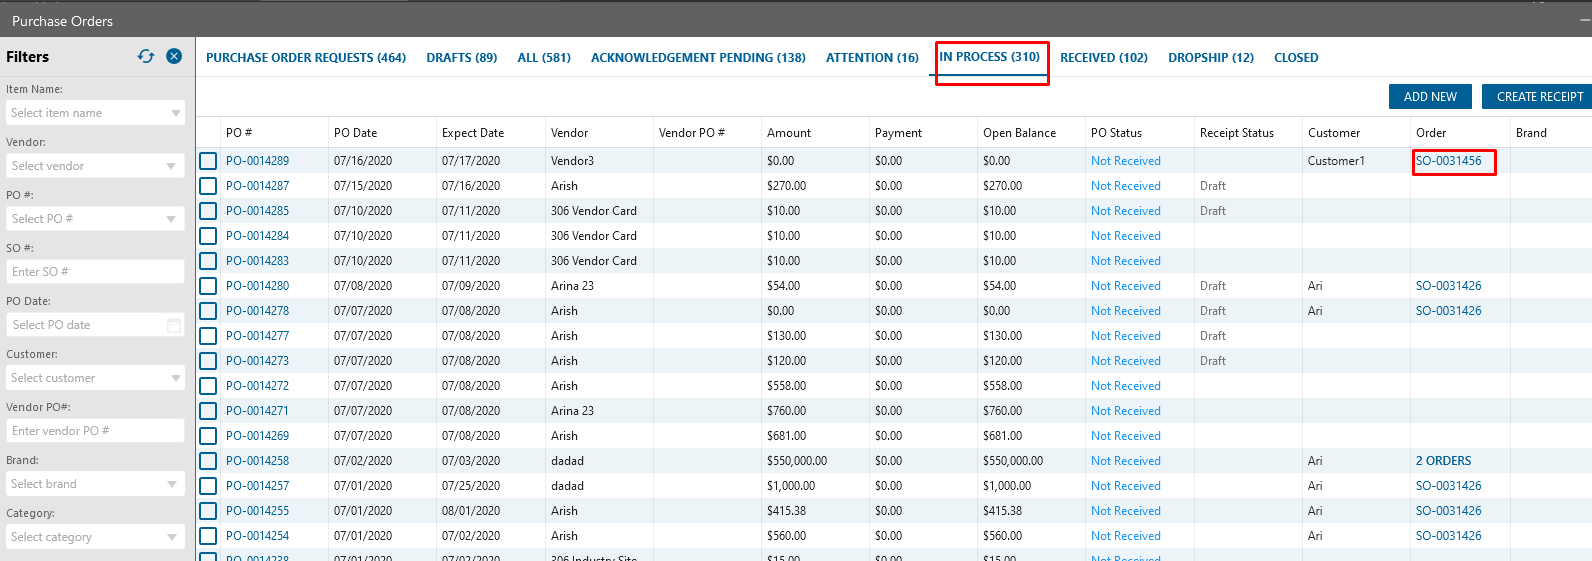This screenshot has height=561, width=1592.
Task: Open the PO date calendar picker
Action: (174, 325)
